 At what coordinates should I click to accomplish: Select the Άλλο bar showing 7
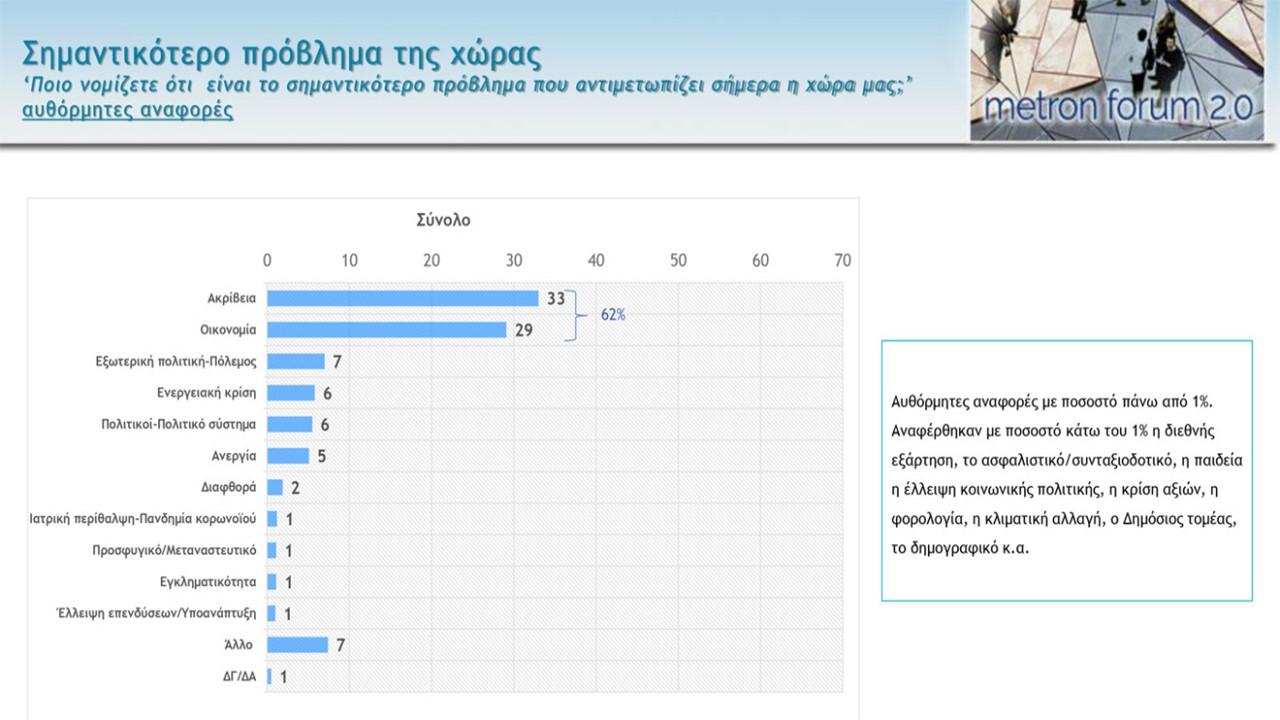coord(297,645)
